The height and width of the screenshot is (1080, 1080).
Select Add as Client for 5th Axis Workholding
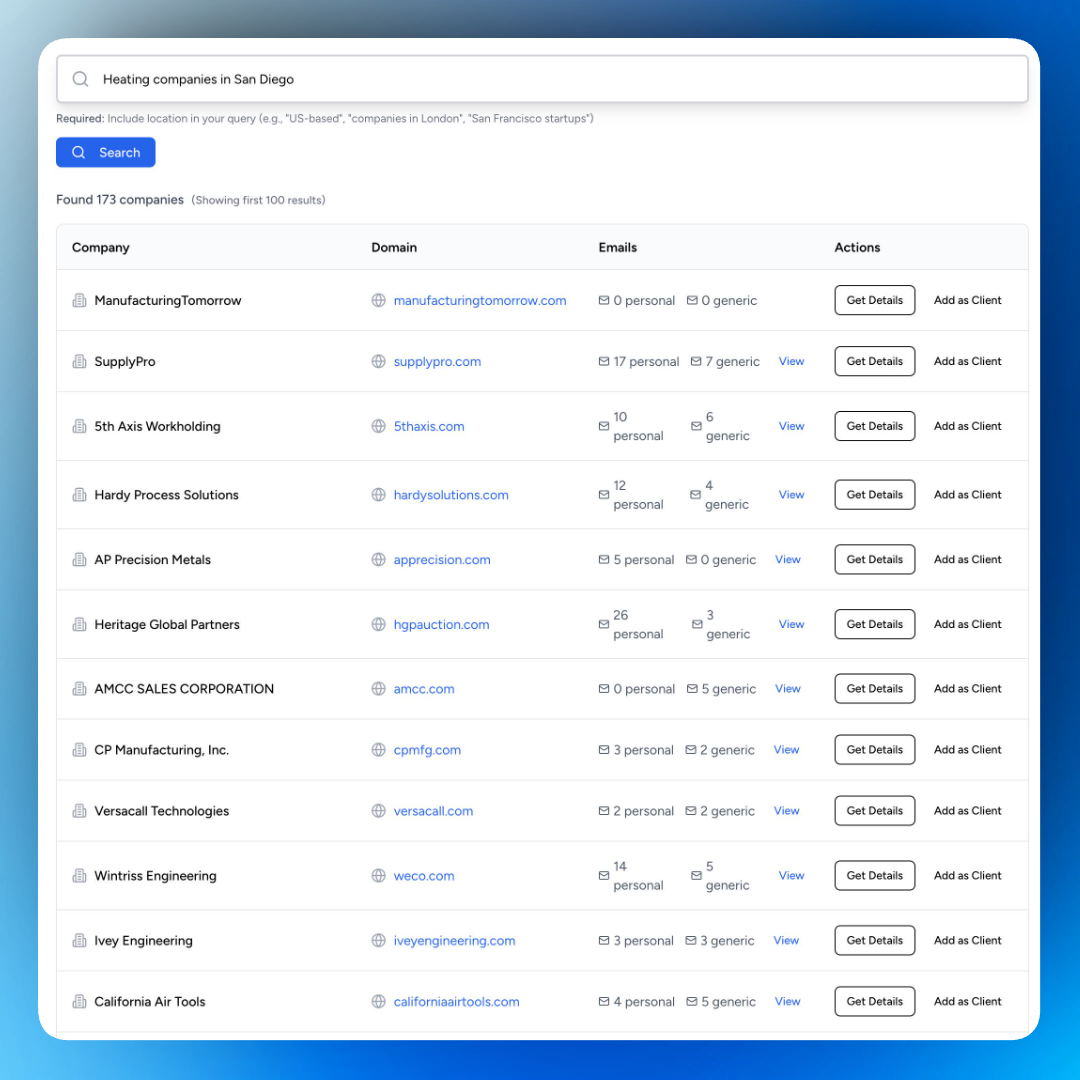(967, 425)
